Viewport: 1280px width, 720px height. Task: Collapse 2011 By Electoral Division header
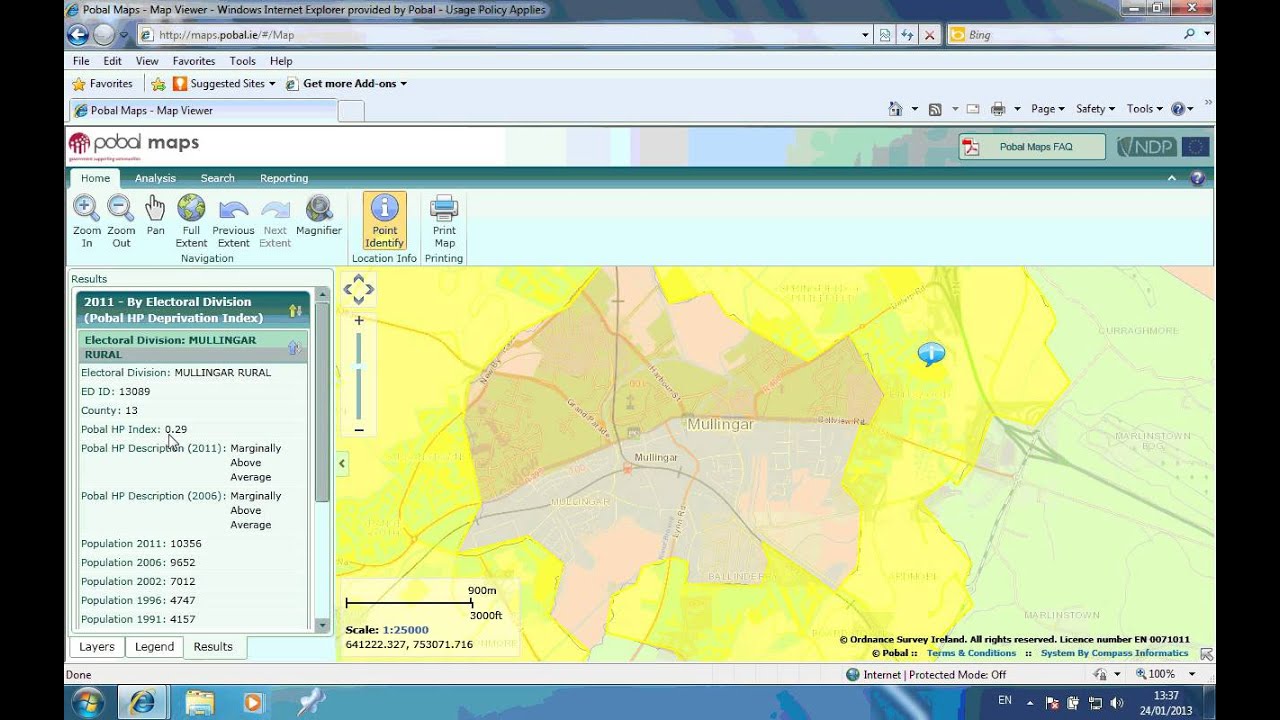click(x=295, y=310)
